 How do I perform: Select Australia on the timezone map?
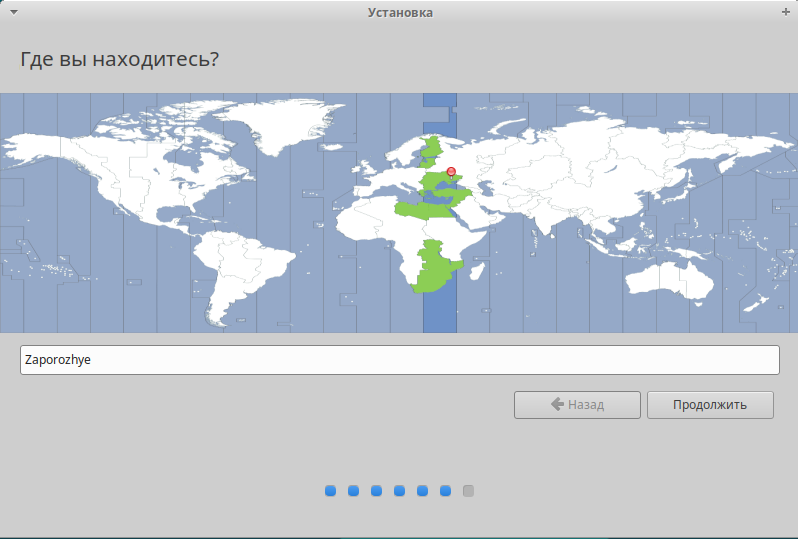pyautogui.click(x=670, y=281)
